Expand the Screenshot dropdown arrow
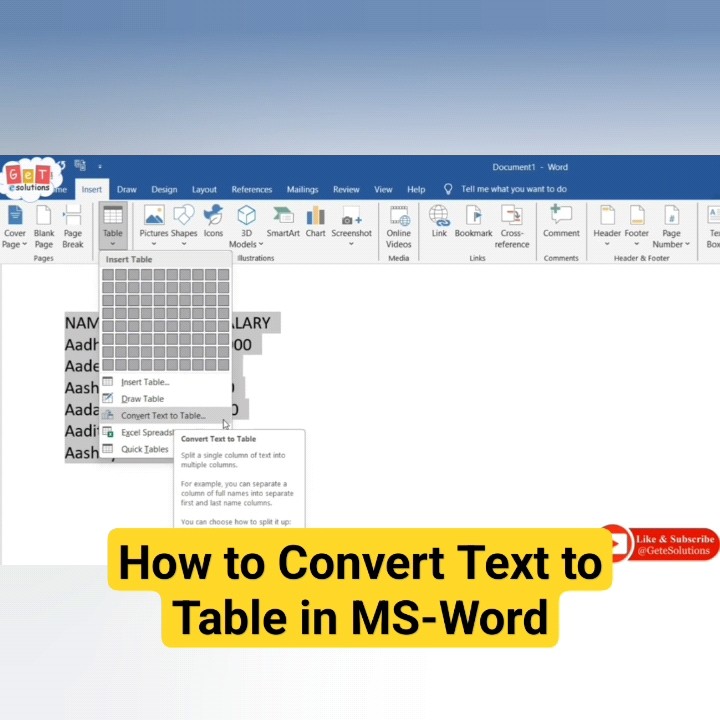 pos(351,244)
